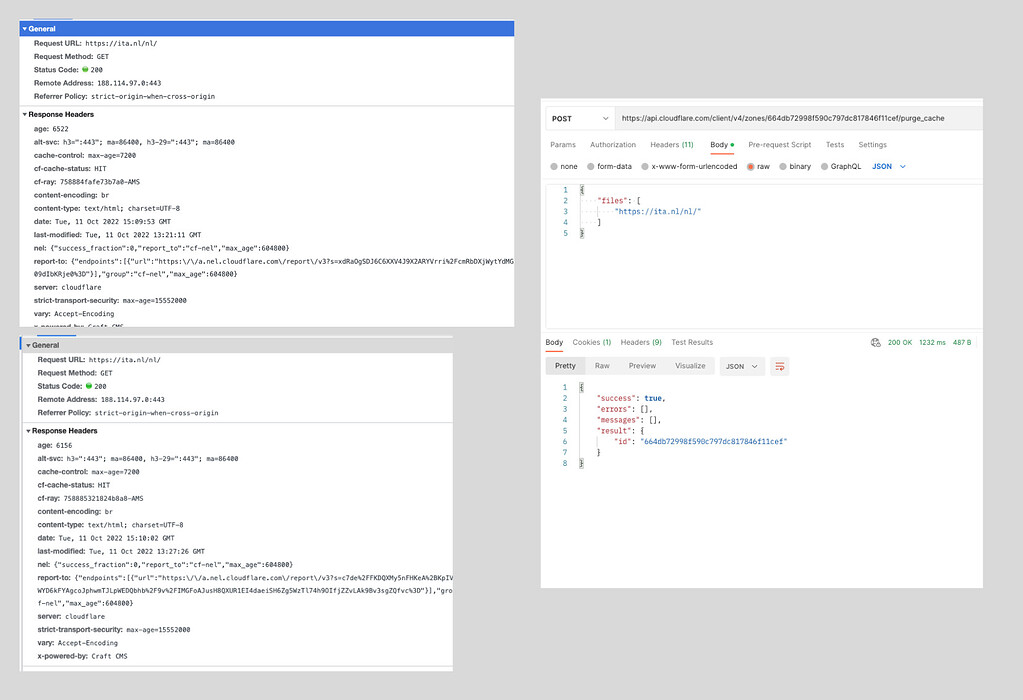Screen dimensions: 1023x700
Task: Click the fold chevron beside the result object
Action: [x=581, y=431]
